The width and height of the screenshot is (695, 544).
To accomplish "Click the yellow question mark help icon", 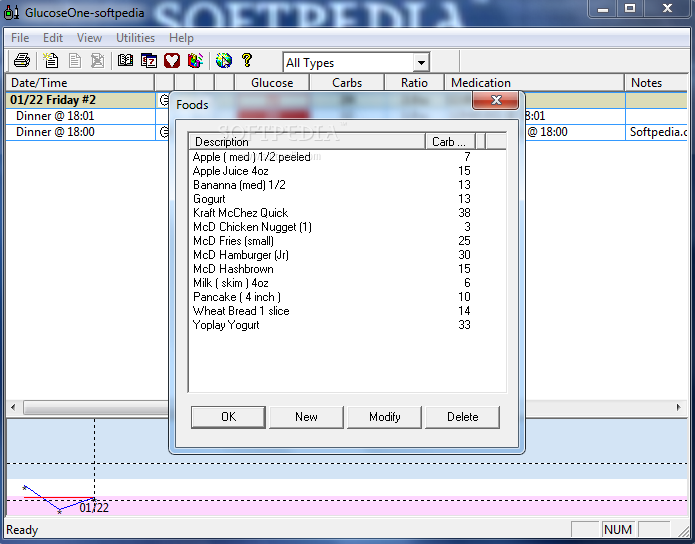I will click(x=247, y=60).
